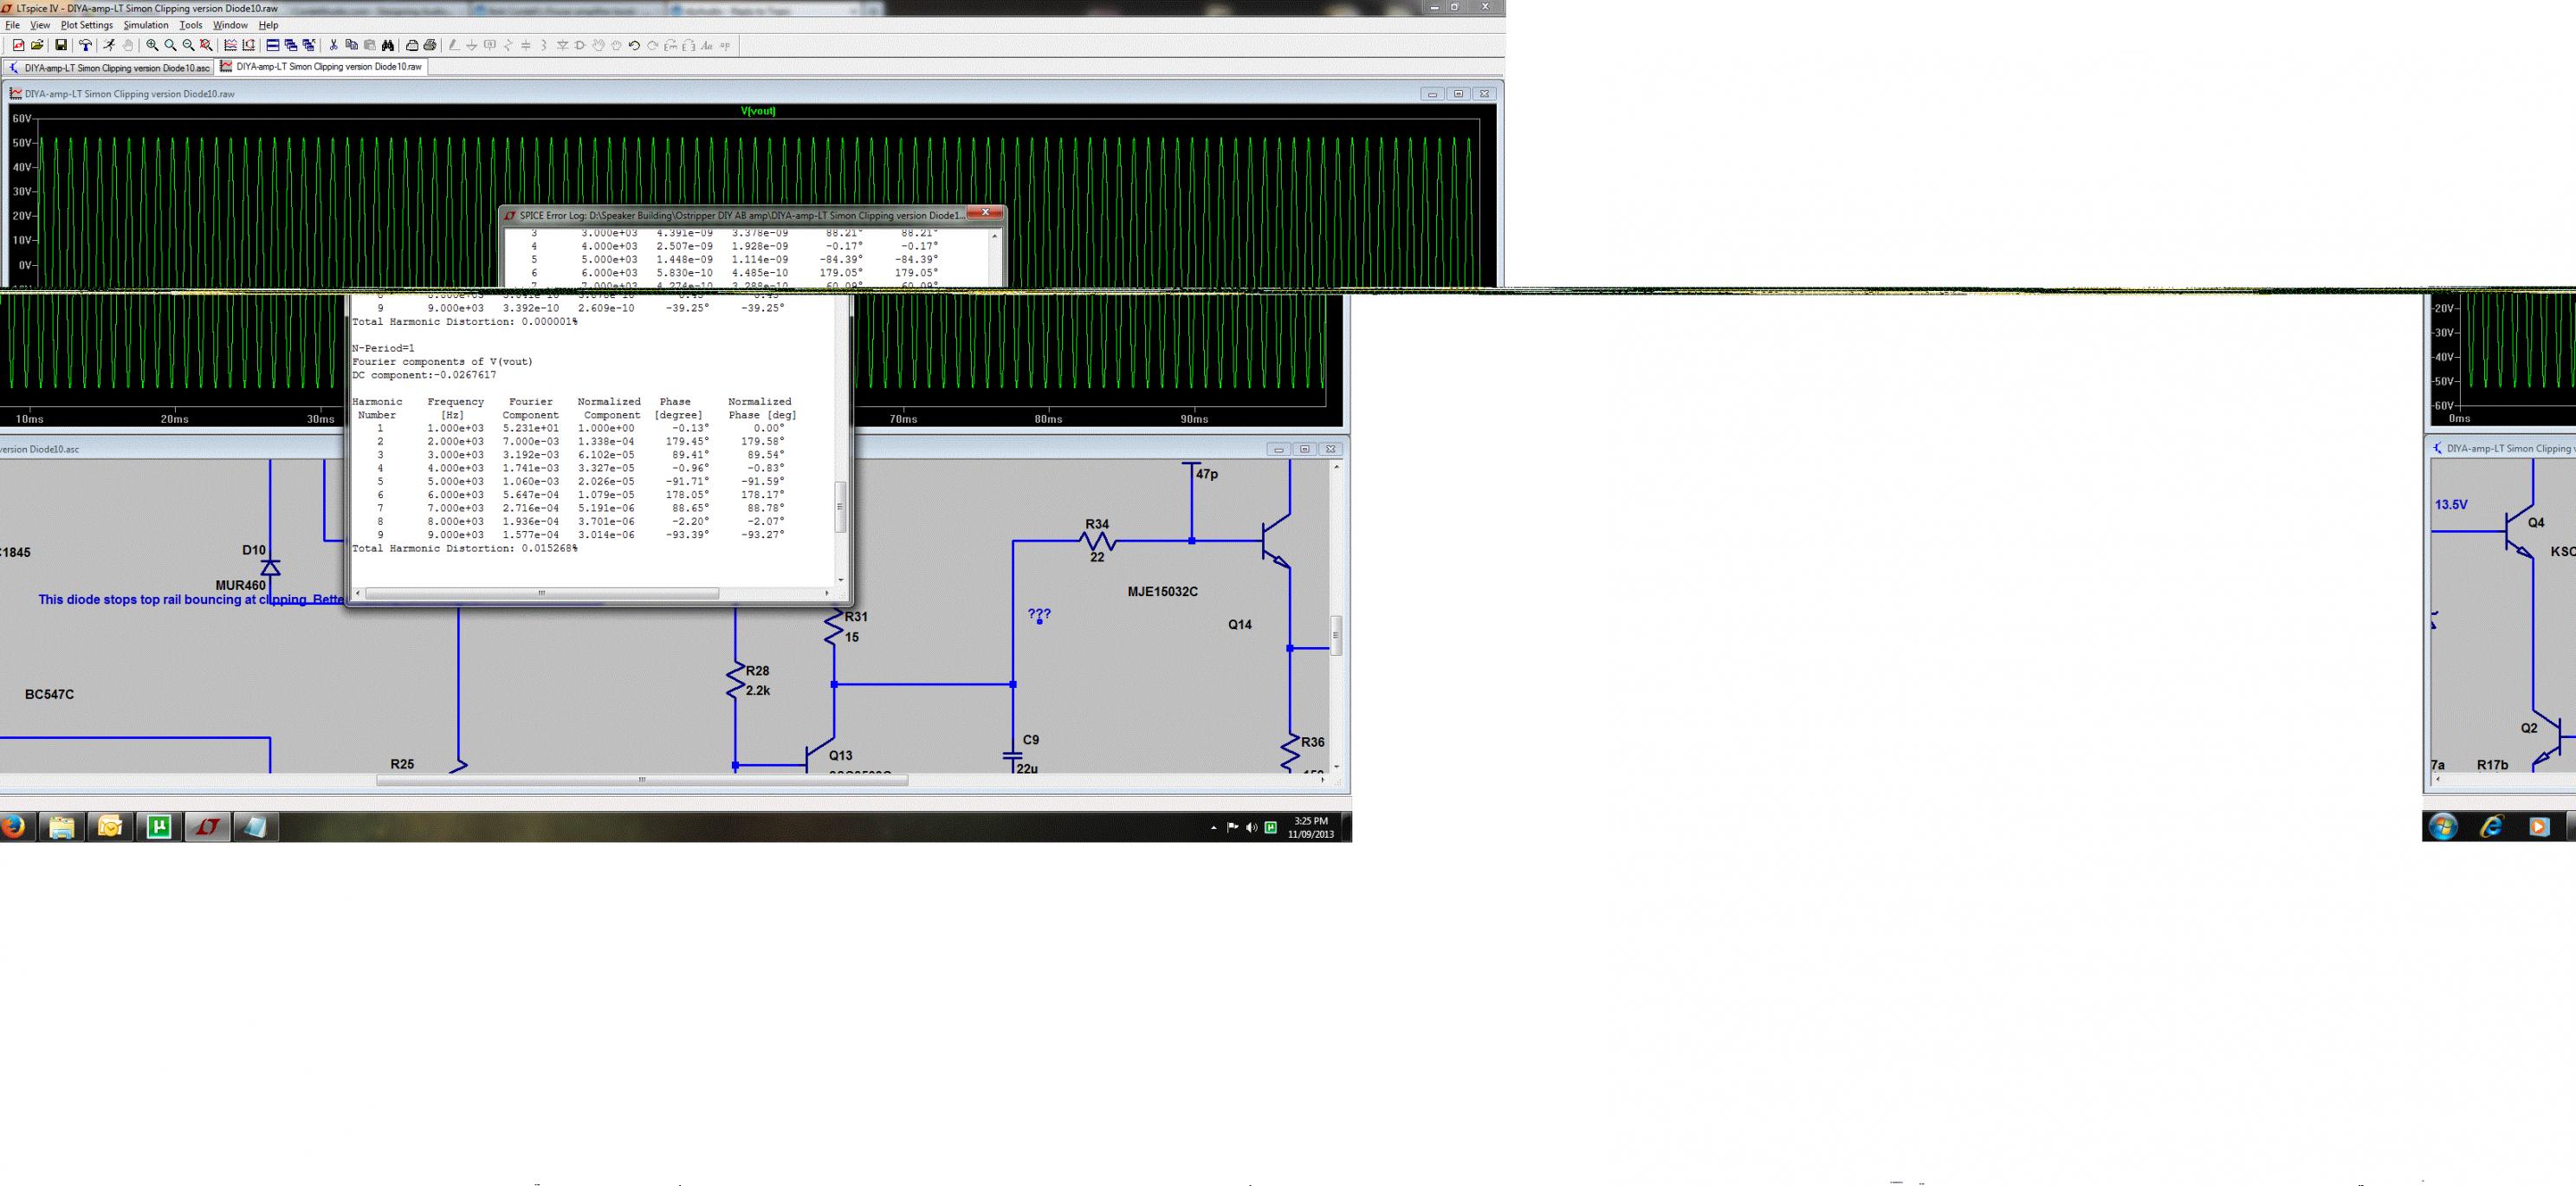Screen dimensions: 2576x1186
Task: Switch to the Diode10.asc schematic tab
Action: [109, 67]
